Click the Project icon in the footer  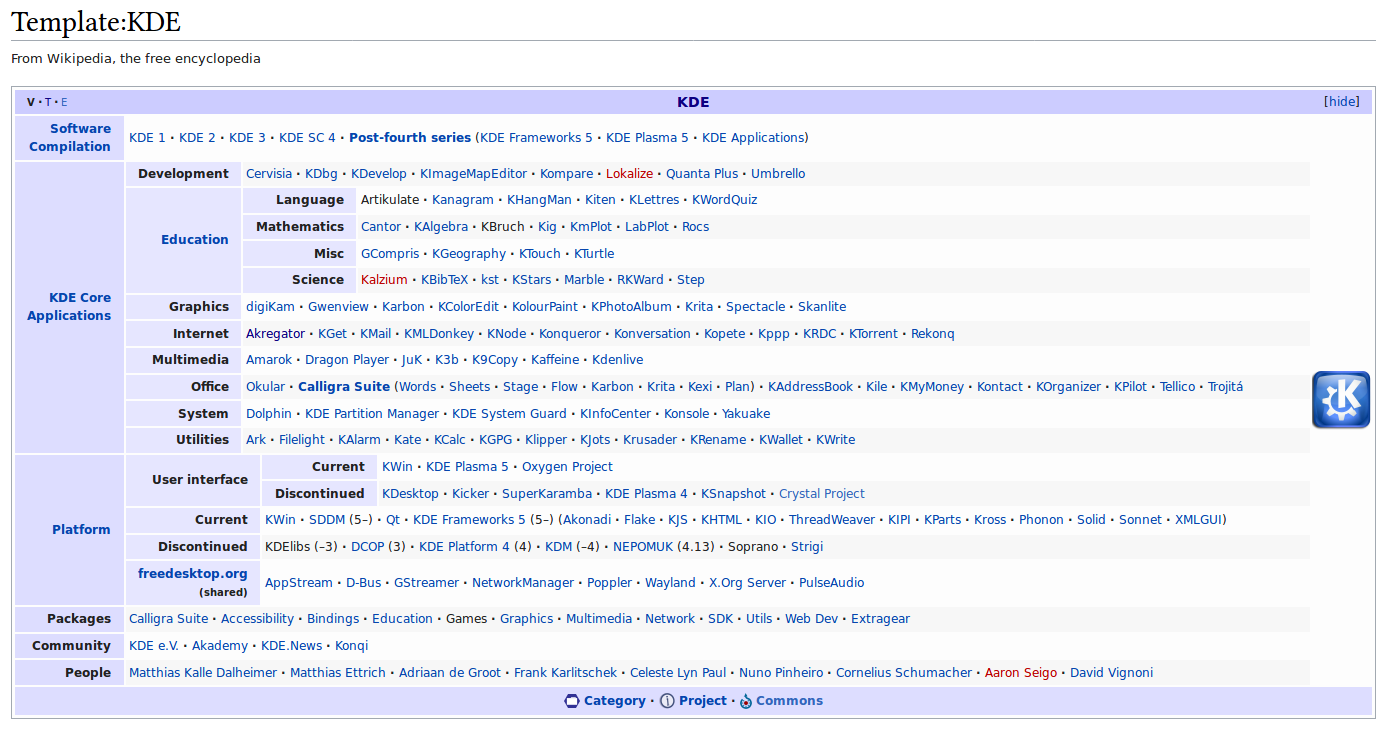pyautogui.click(x=667, y=701)
